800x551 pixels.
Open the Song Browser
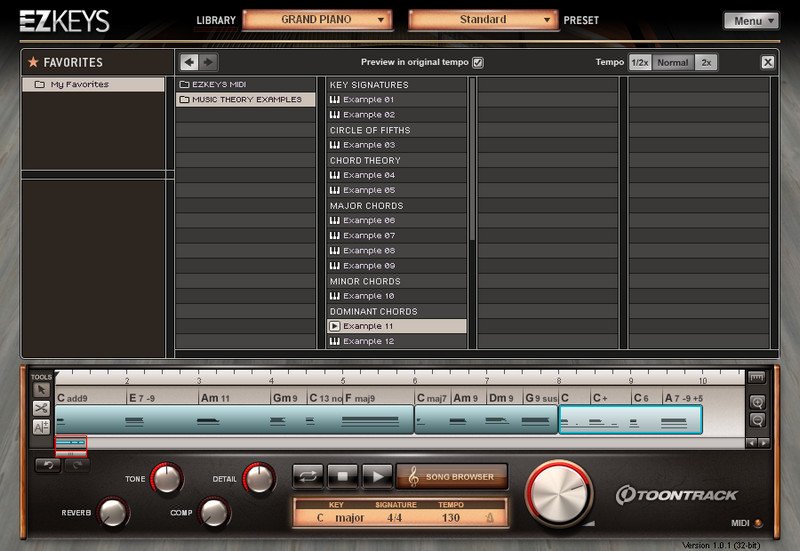[451, 476]
